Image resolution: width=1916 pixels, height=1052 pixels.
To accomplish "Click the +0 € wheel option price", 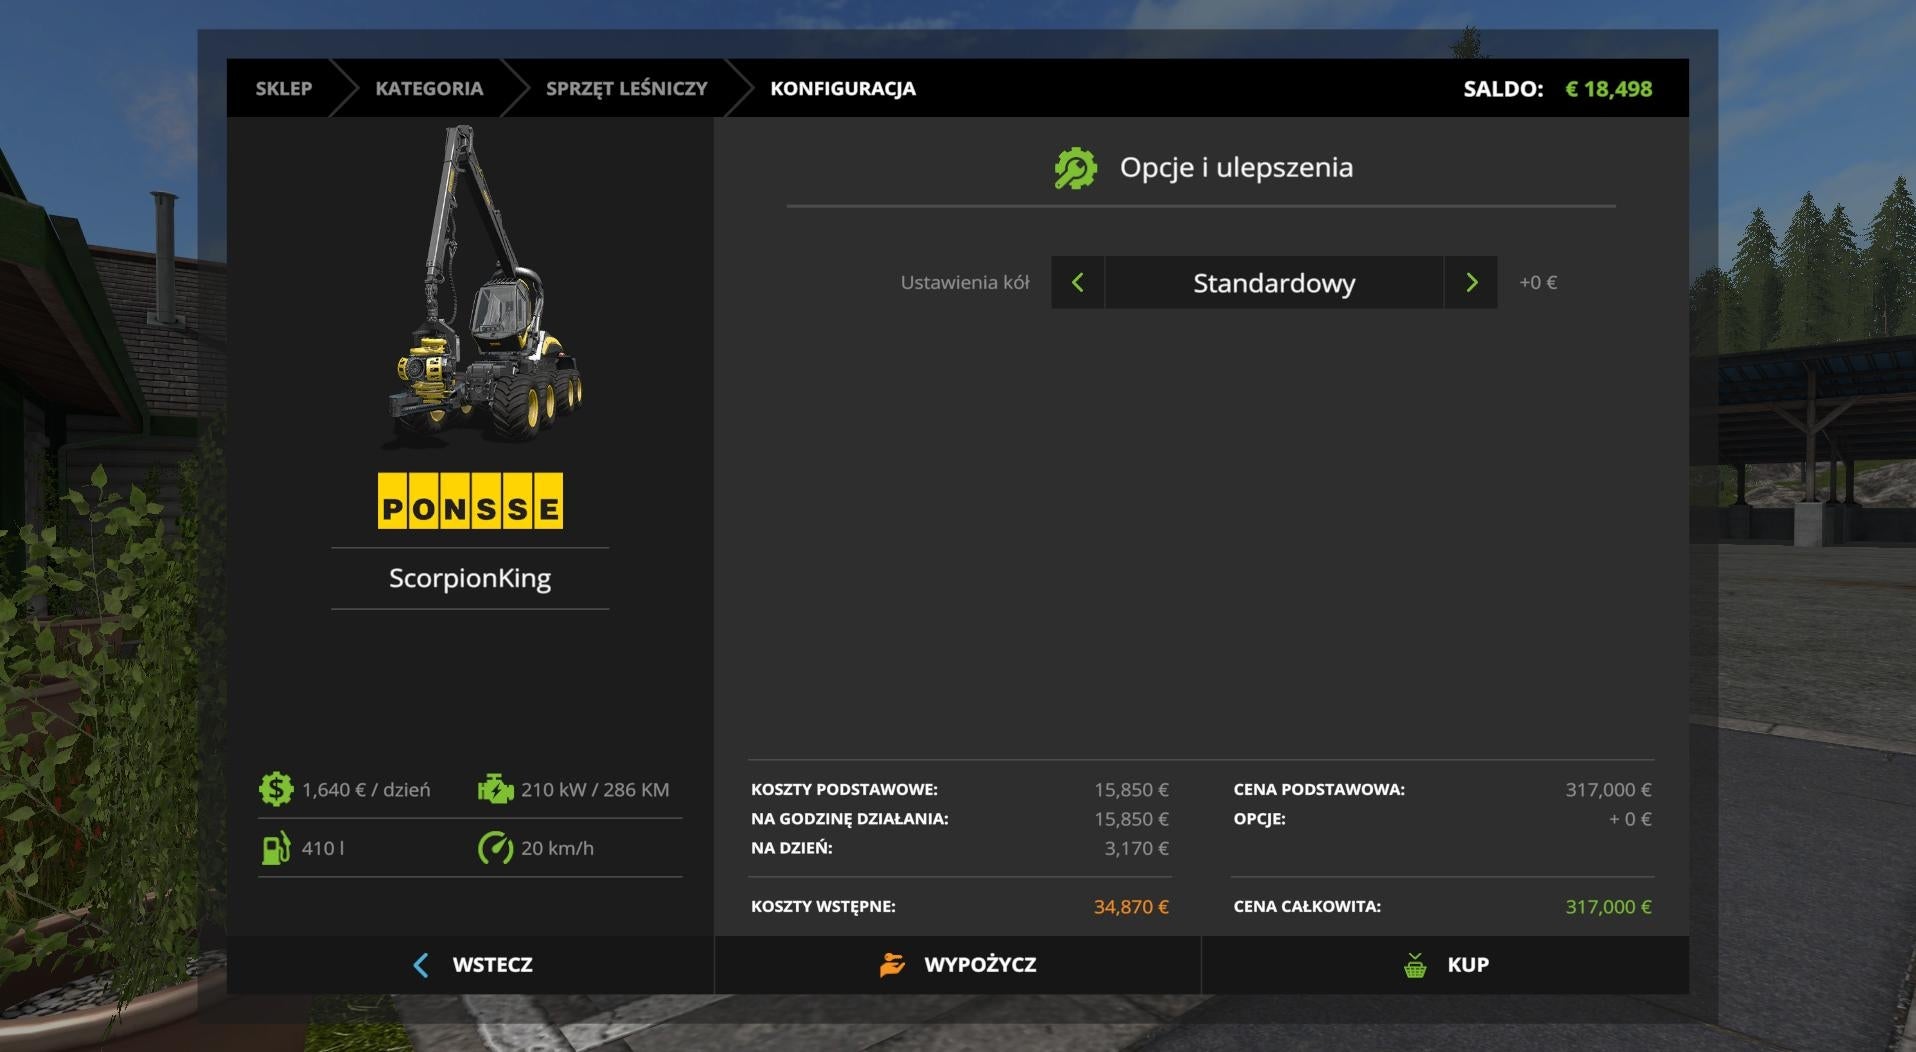I will pyautogui.click(x=1538, y=282).
